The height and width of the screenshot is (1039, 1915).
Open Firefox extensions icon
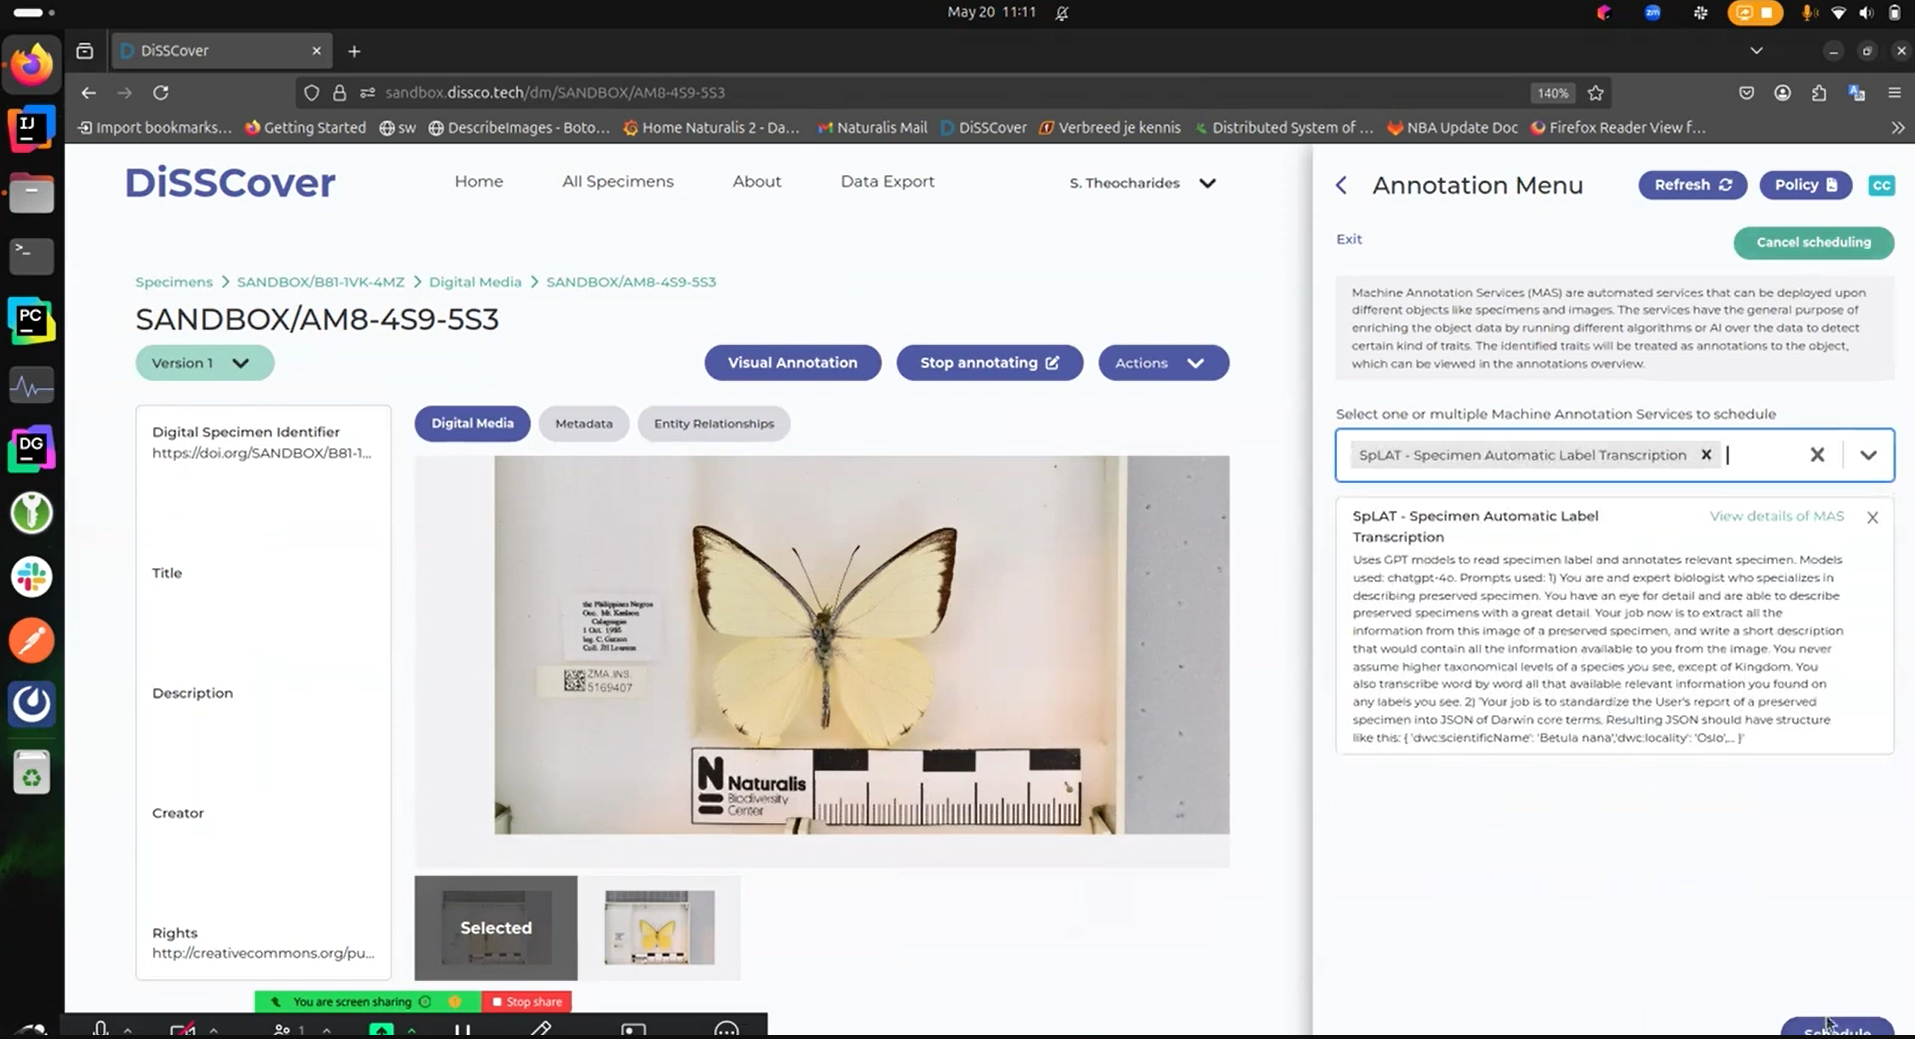pyautogui.click(x=1819, y=92)
